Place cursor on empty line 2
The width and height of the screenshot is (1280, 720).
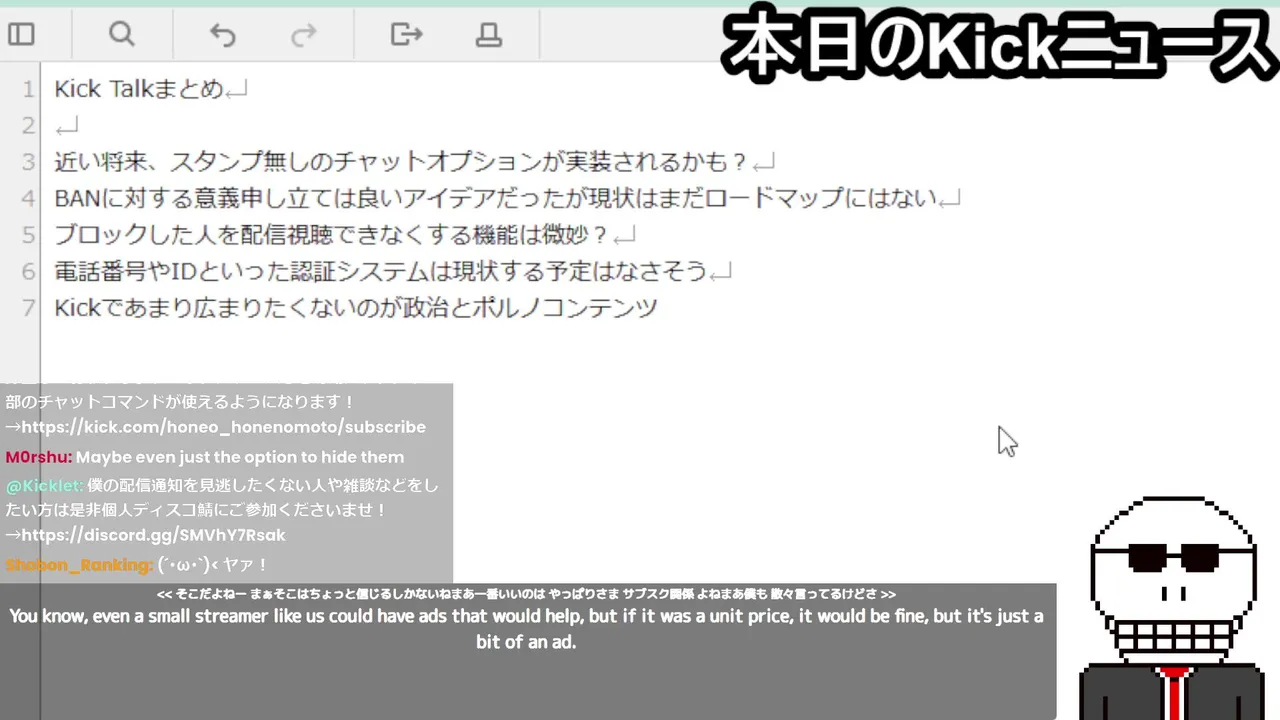tap(67, 126)
